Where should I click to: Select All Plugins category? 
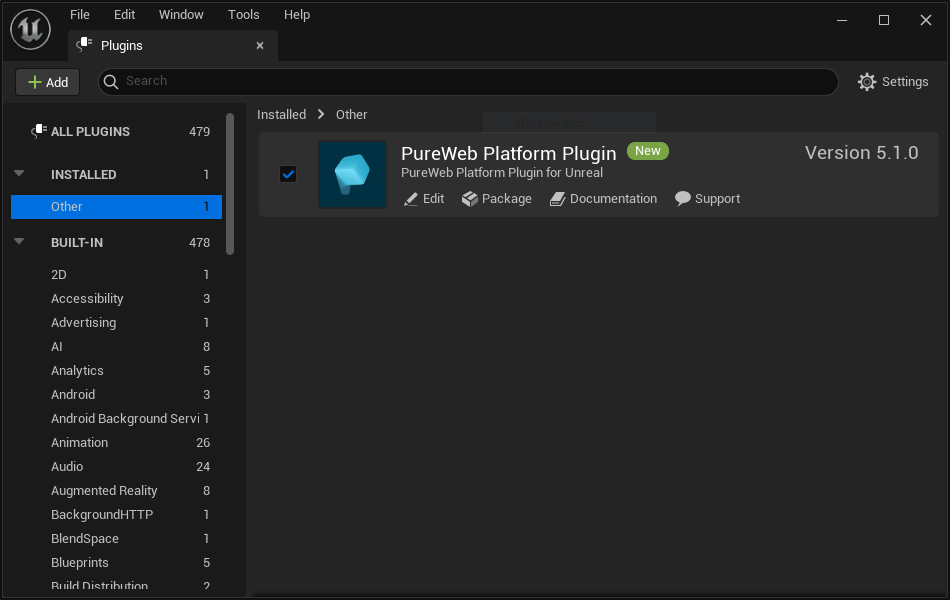click(x=116, y=132)
